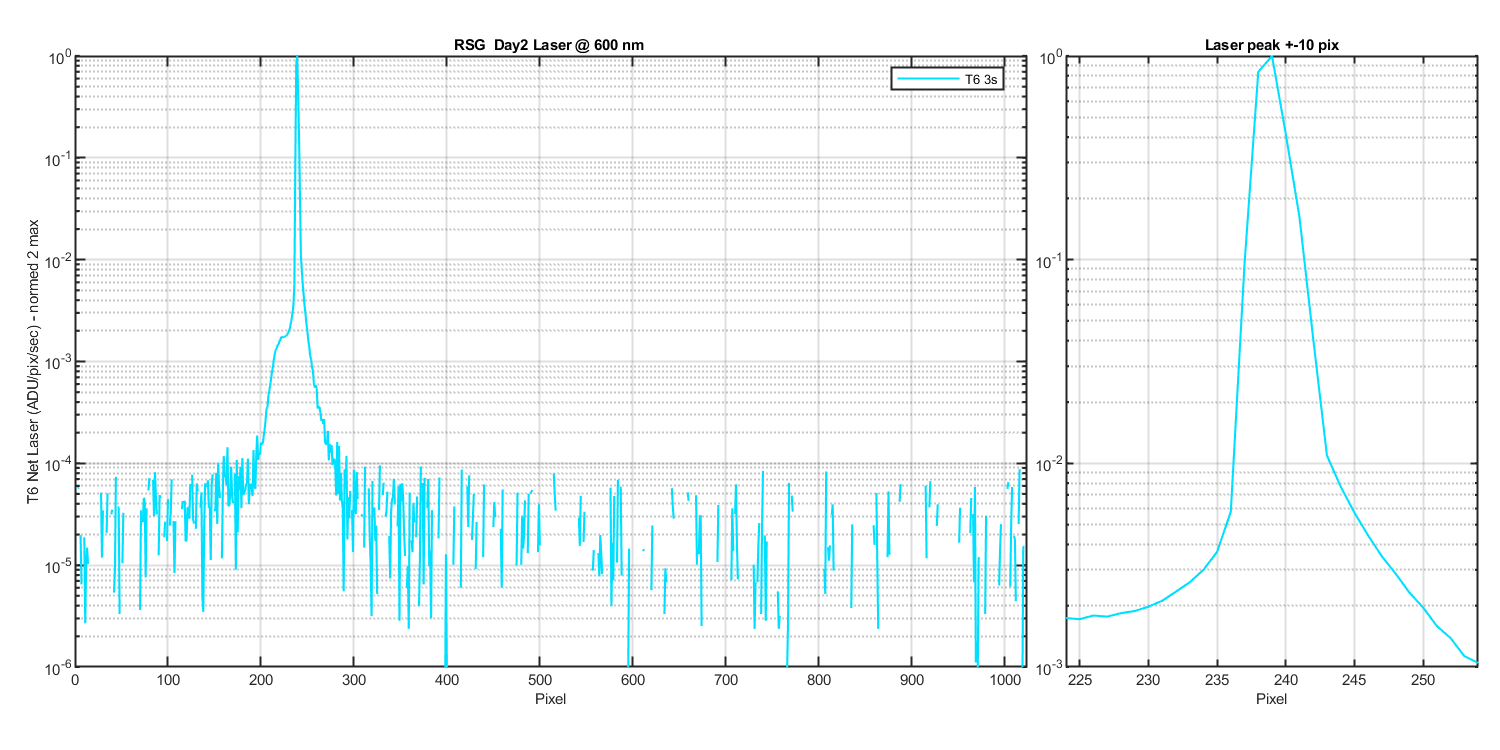The width and height of the screenshot is (1500, 750).
Task: Click x-axis tick '1000' on the left plot
Action: pos(1005,680)
